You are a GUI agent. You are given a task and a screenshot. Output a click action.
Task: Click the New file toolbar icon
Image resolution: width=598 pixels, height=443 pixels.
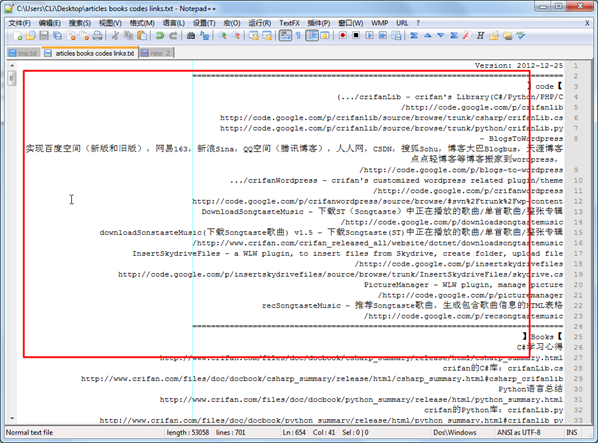(18, 36)
